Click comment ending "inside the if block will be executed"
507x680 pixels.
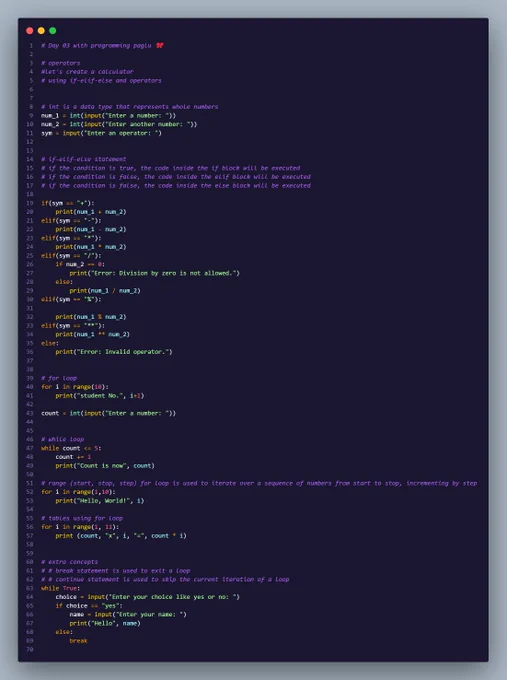(x=170, y=168)
